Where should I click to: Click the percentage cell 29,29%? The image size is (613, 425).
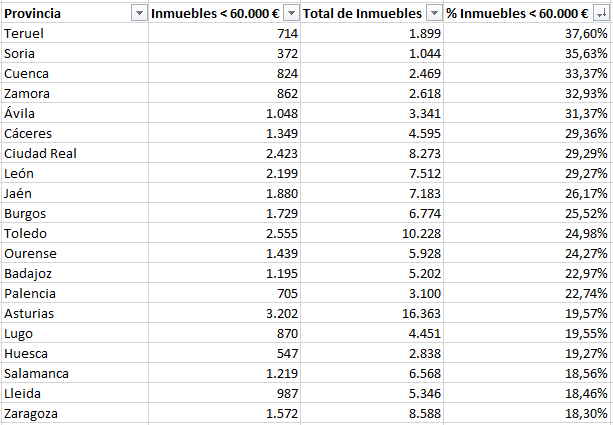(527, 153)
